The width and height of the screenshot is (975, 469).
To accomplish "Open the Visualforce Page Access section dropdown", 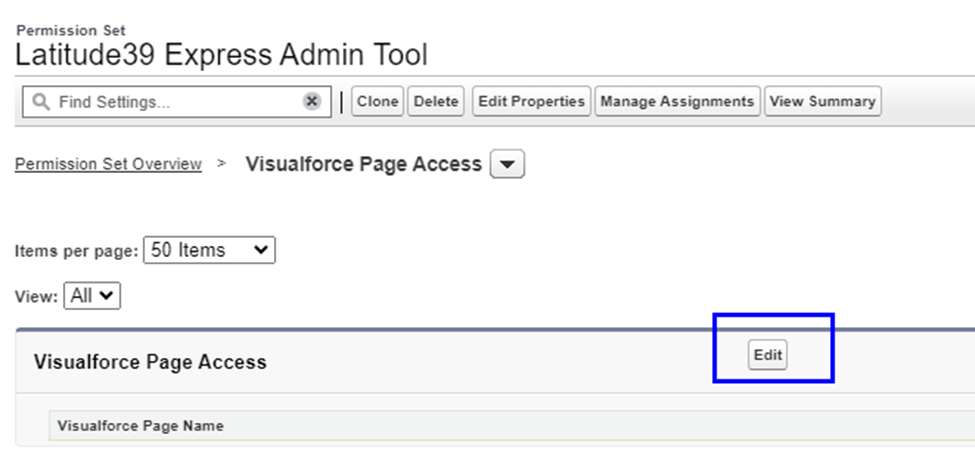I will 507,164.
